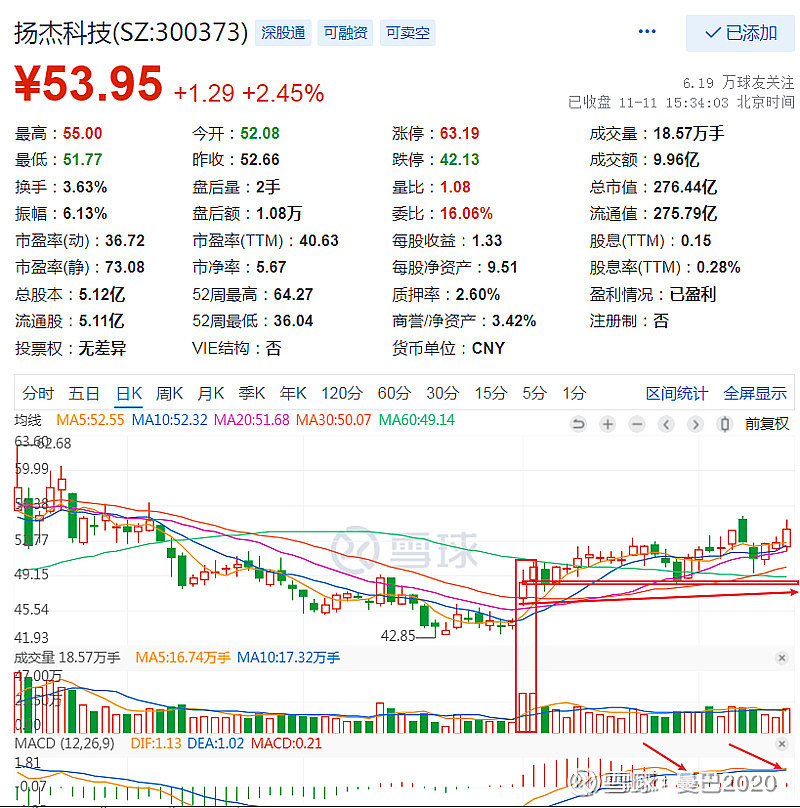Screen dimensions: 800x808
Task: Click the DIF:1.13 indicator value
Action: pyautogui.click(x=156, y=744)
